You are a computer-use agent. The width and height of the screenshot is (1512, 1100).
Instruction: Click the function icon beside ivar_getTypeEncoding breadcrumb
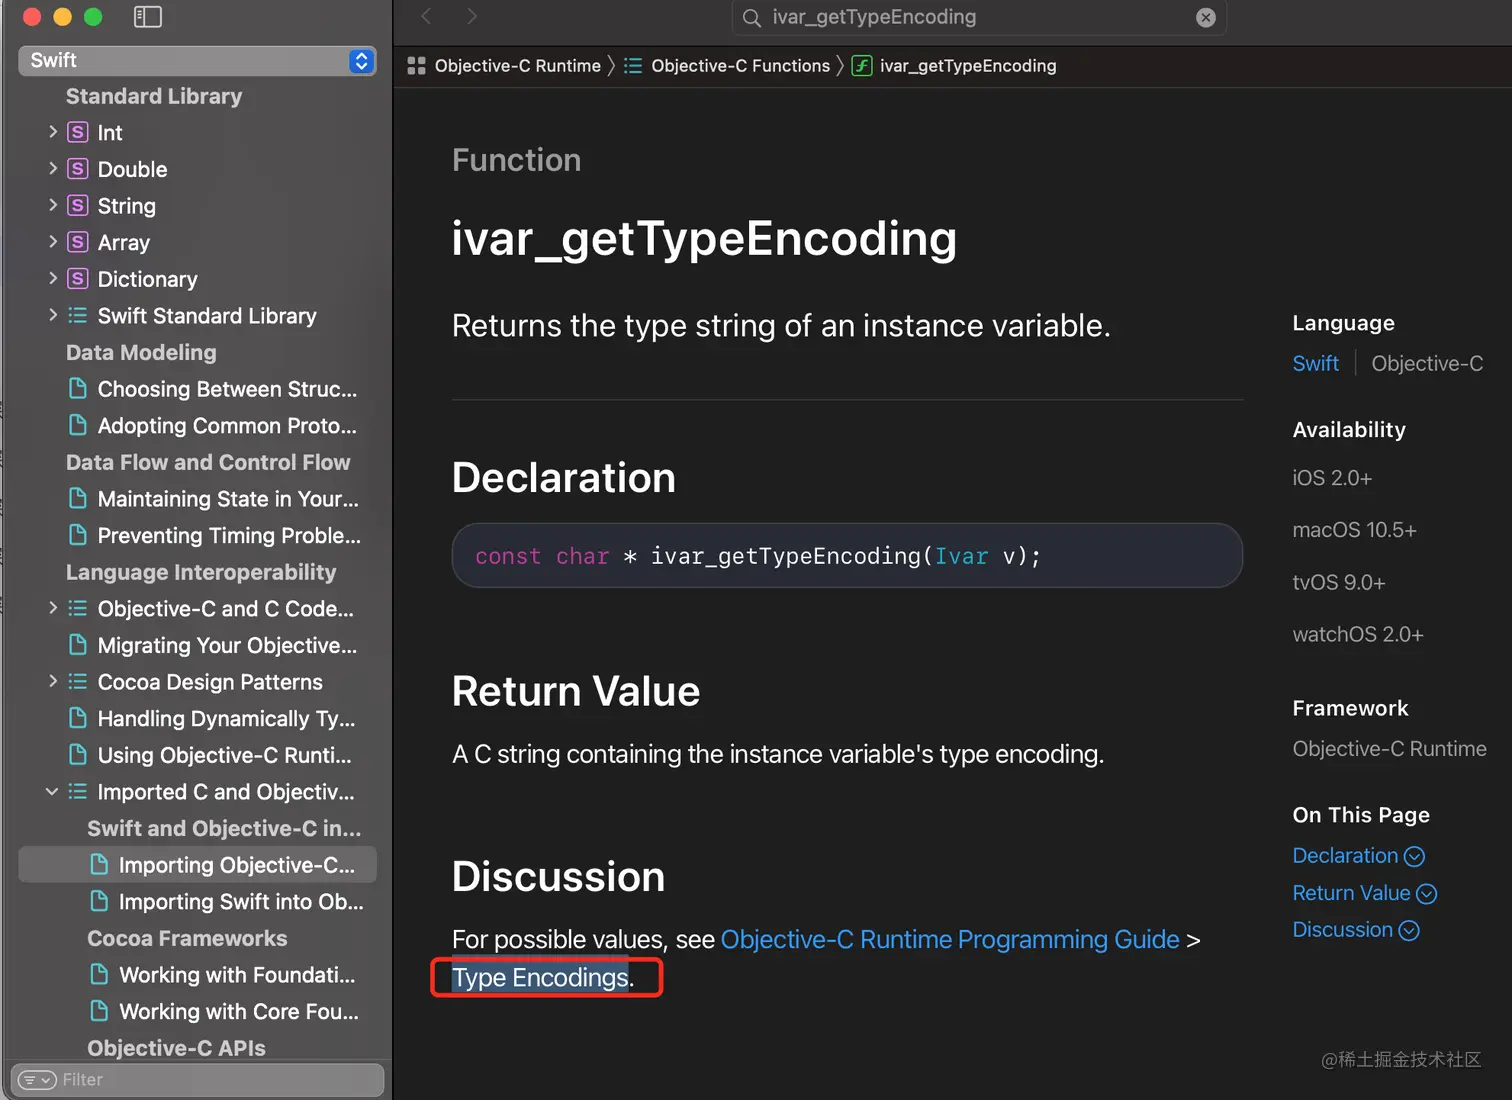coord(862,66)
